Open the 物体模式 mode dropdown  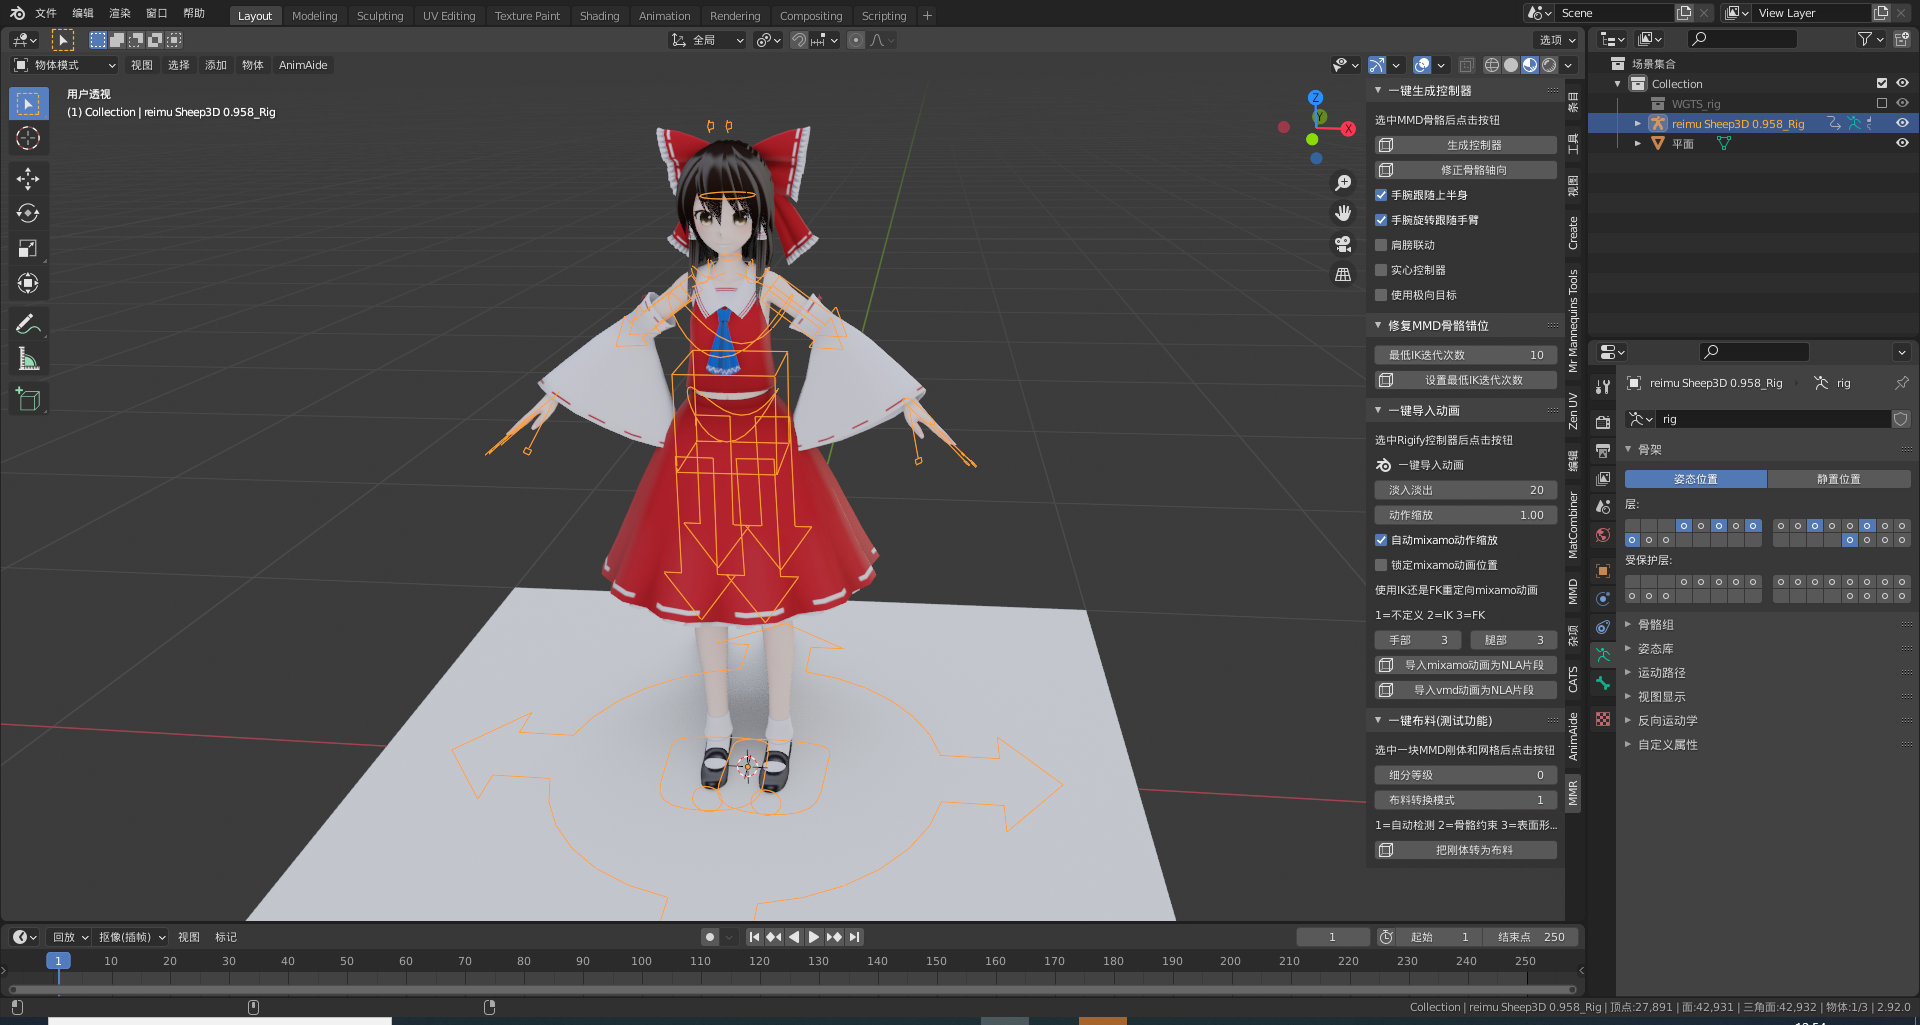click(x=64, y=65)
